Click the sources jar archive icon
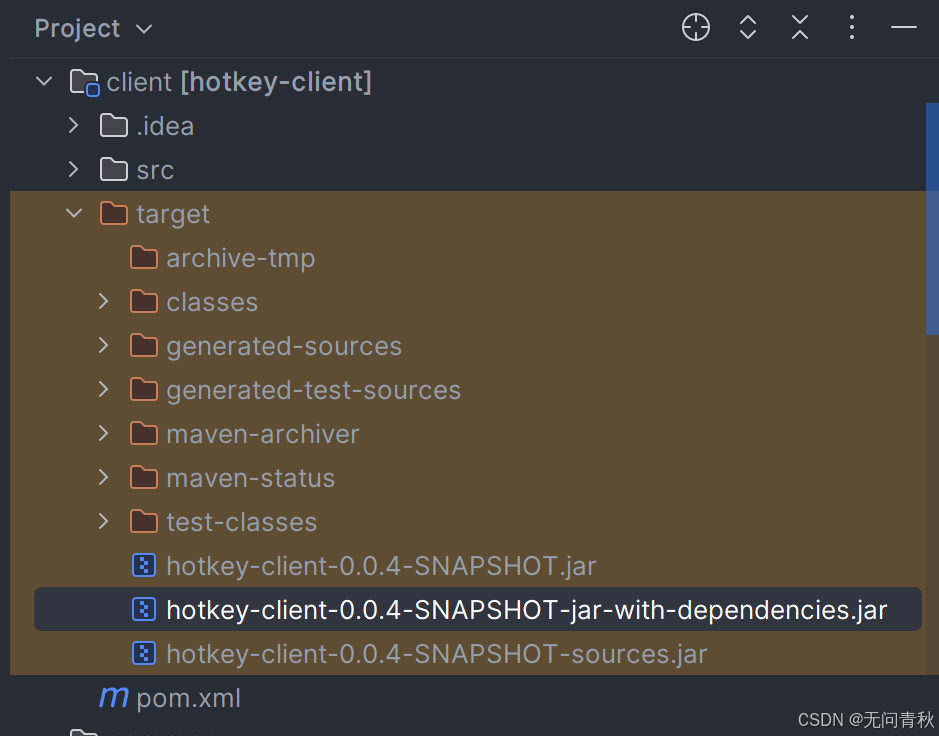 144,654
